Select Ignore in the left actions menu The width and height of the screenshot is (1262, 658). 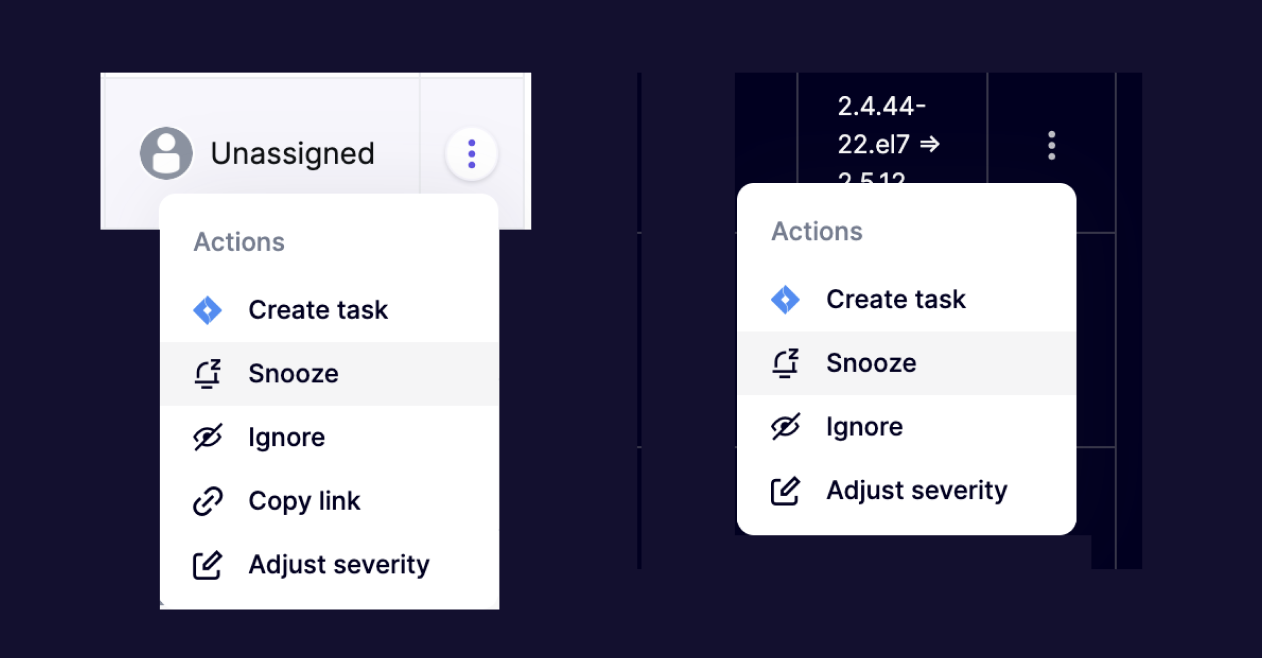pyautogui.click(x=329, y=438)
